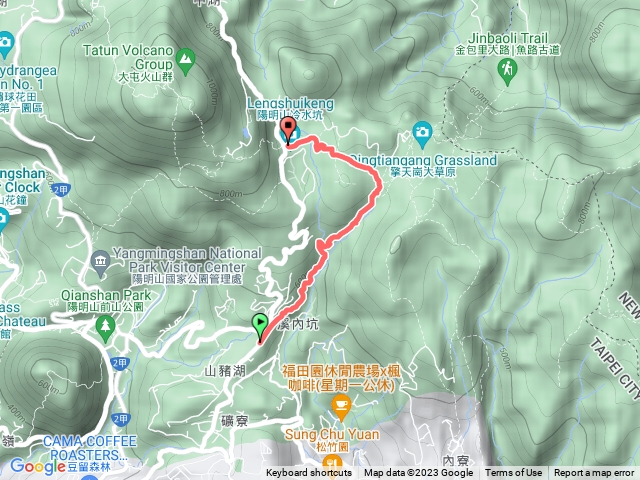Open Keyboard shortcuts
Screen dimensions: 640x480
point(309,473)
